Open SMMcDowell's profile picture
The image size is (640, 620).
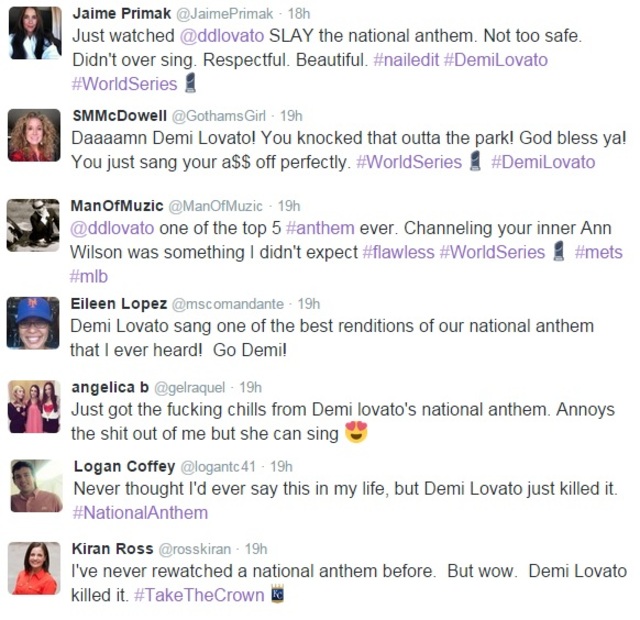(x=34, y=134)
